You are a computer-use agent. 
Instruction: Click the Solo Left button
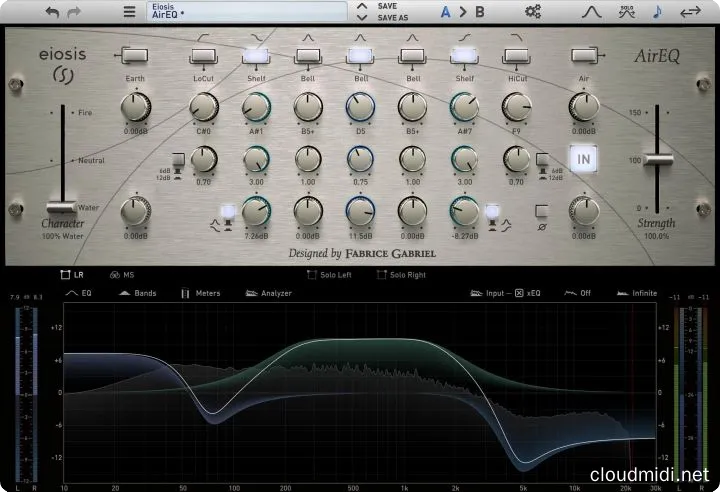pos(331,273)
